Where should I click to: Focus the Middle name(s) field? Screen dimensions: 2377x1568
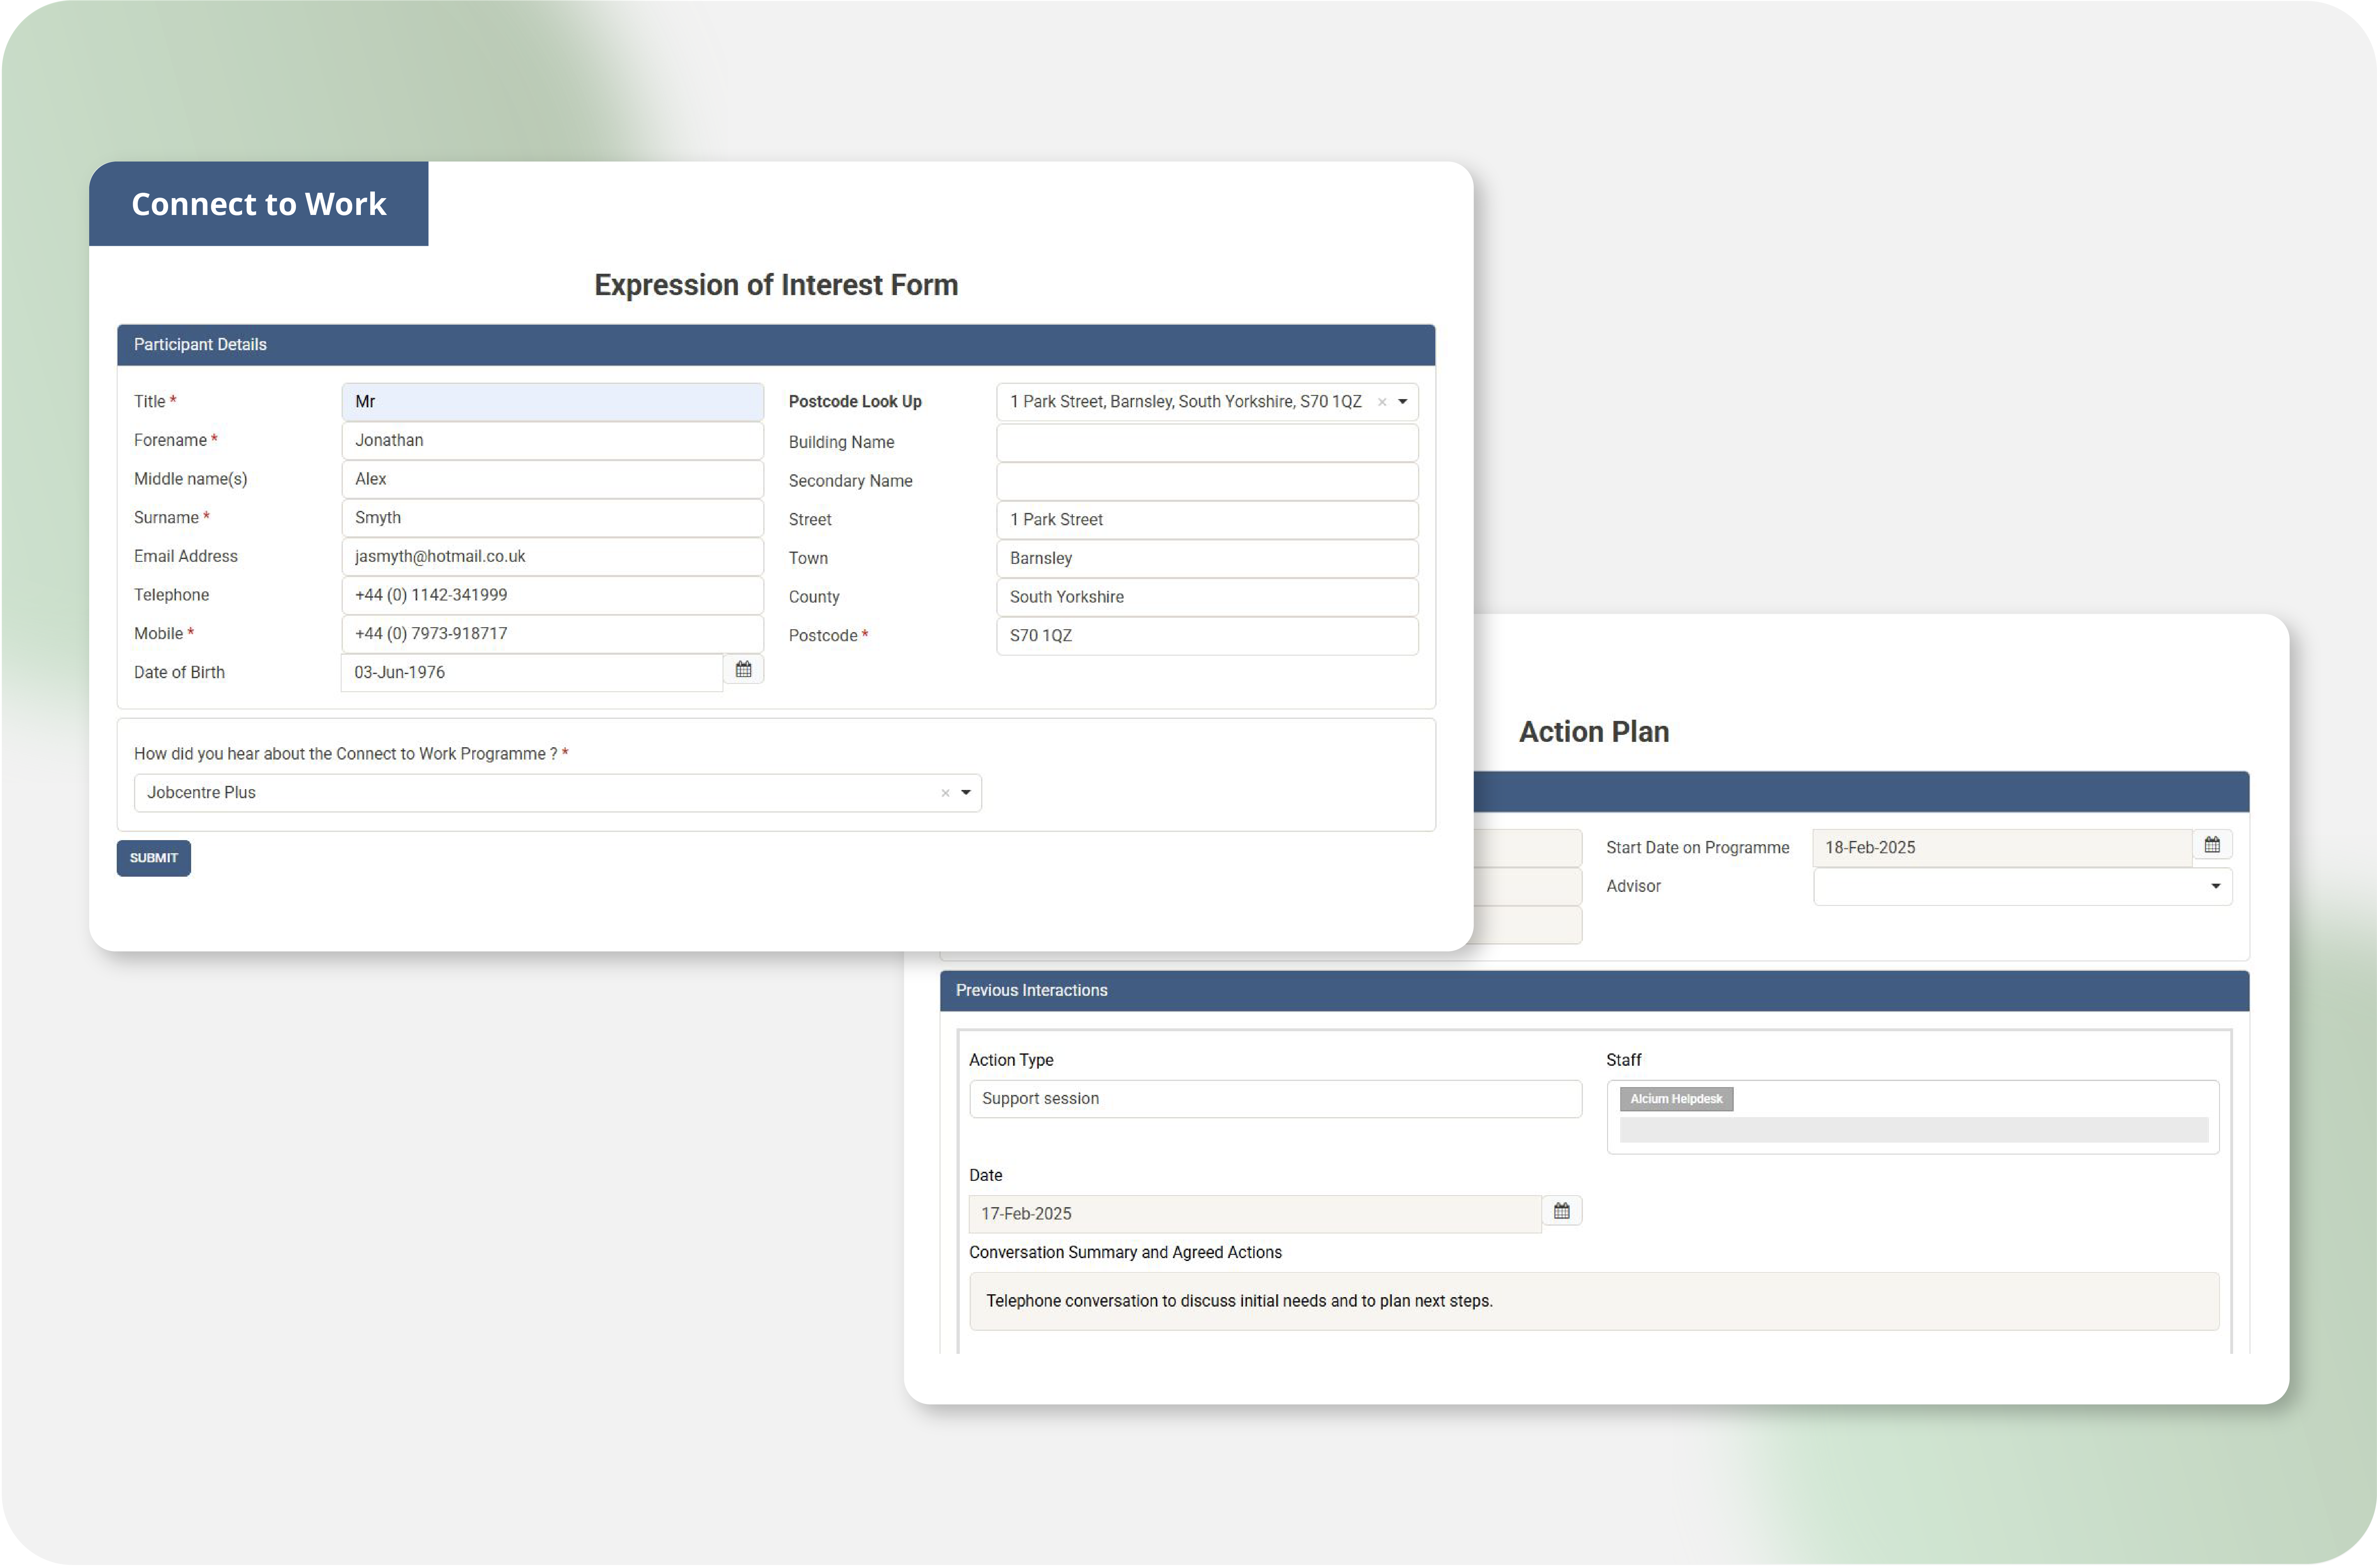click(552, 479)
